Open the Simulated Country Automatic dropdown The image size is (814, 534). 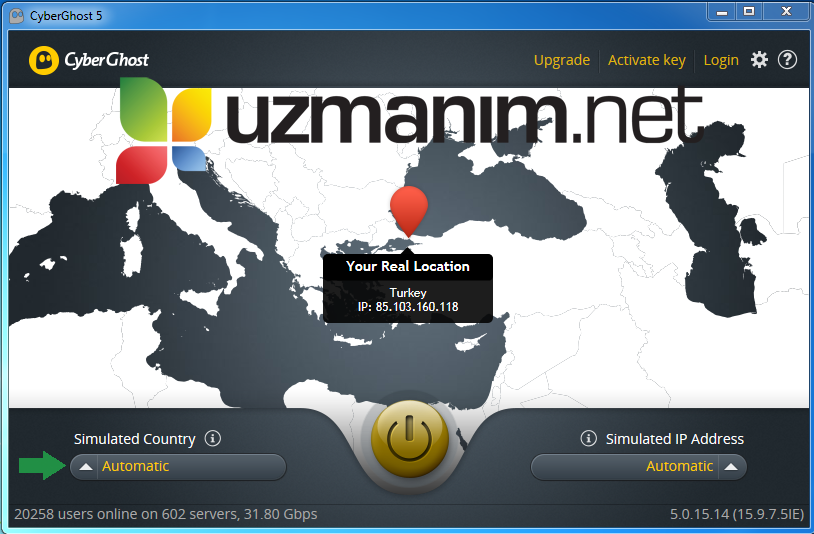tap(178, 467)
